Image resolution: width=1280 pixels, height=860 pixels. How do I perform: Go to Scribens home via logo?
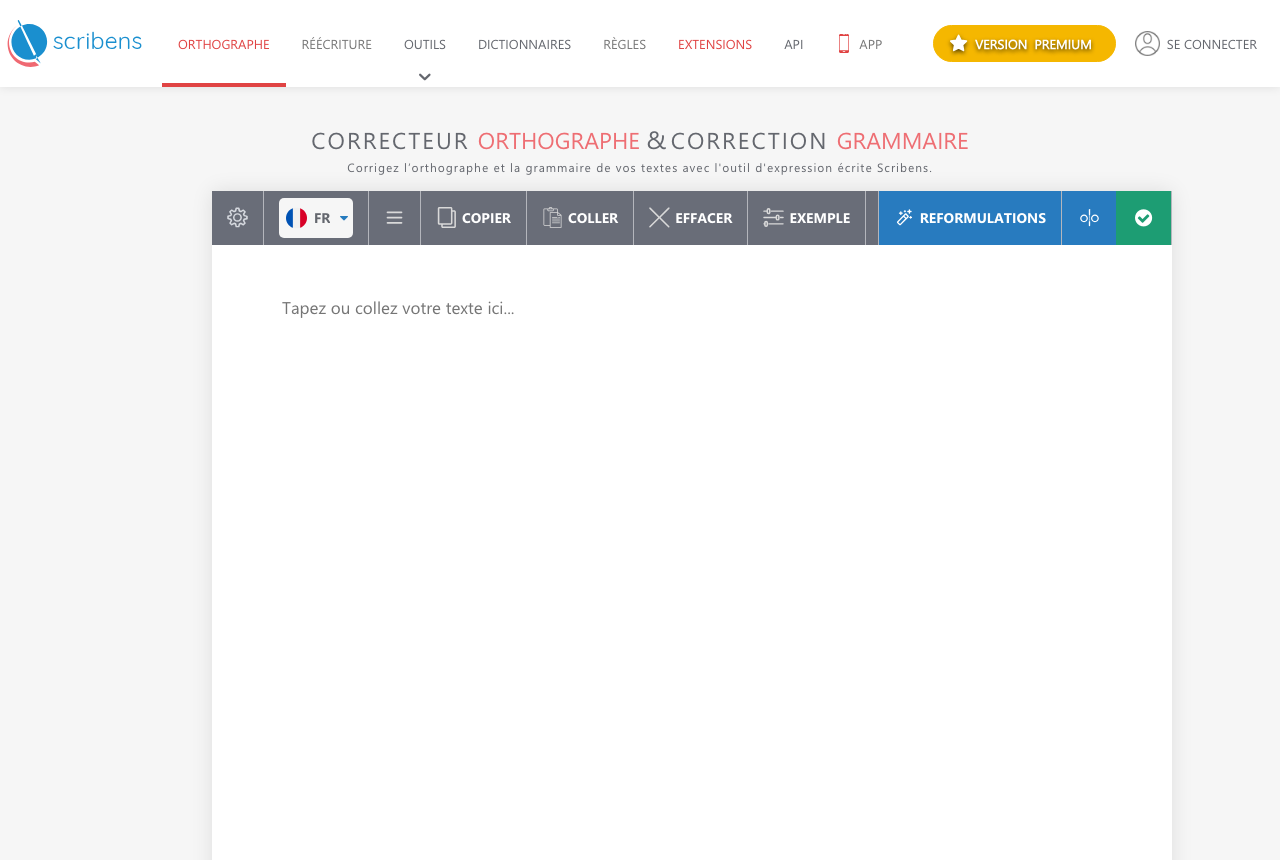pyautogui.click(x=75, y=43)
